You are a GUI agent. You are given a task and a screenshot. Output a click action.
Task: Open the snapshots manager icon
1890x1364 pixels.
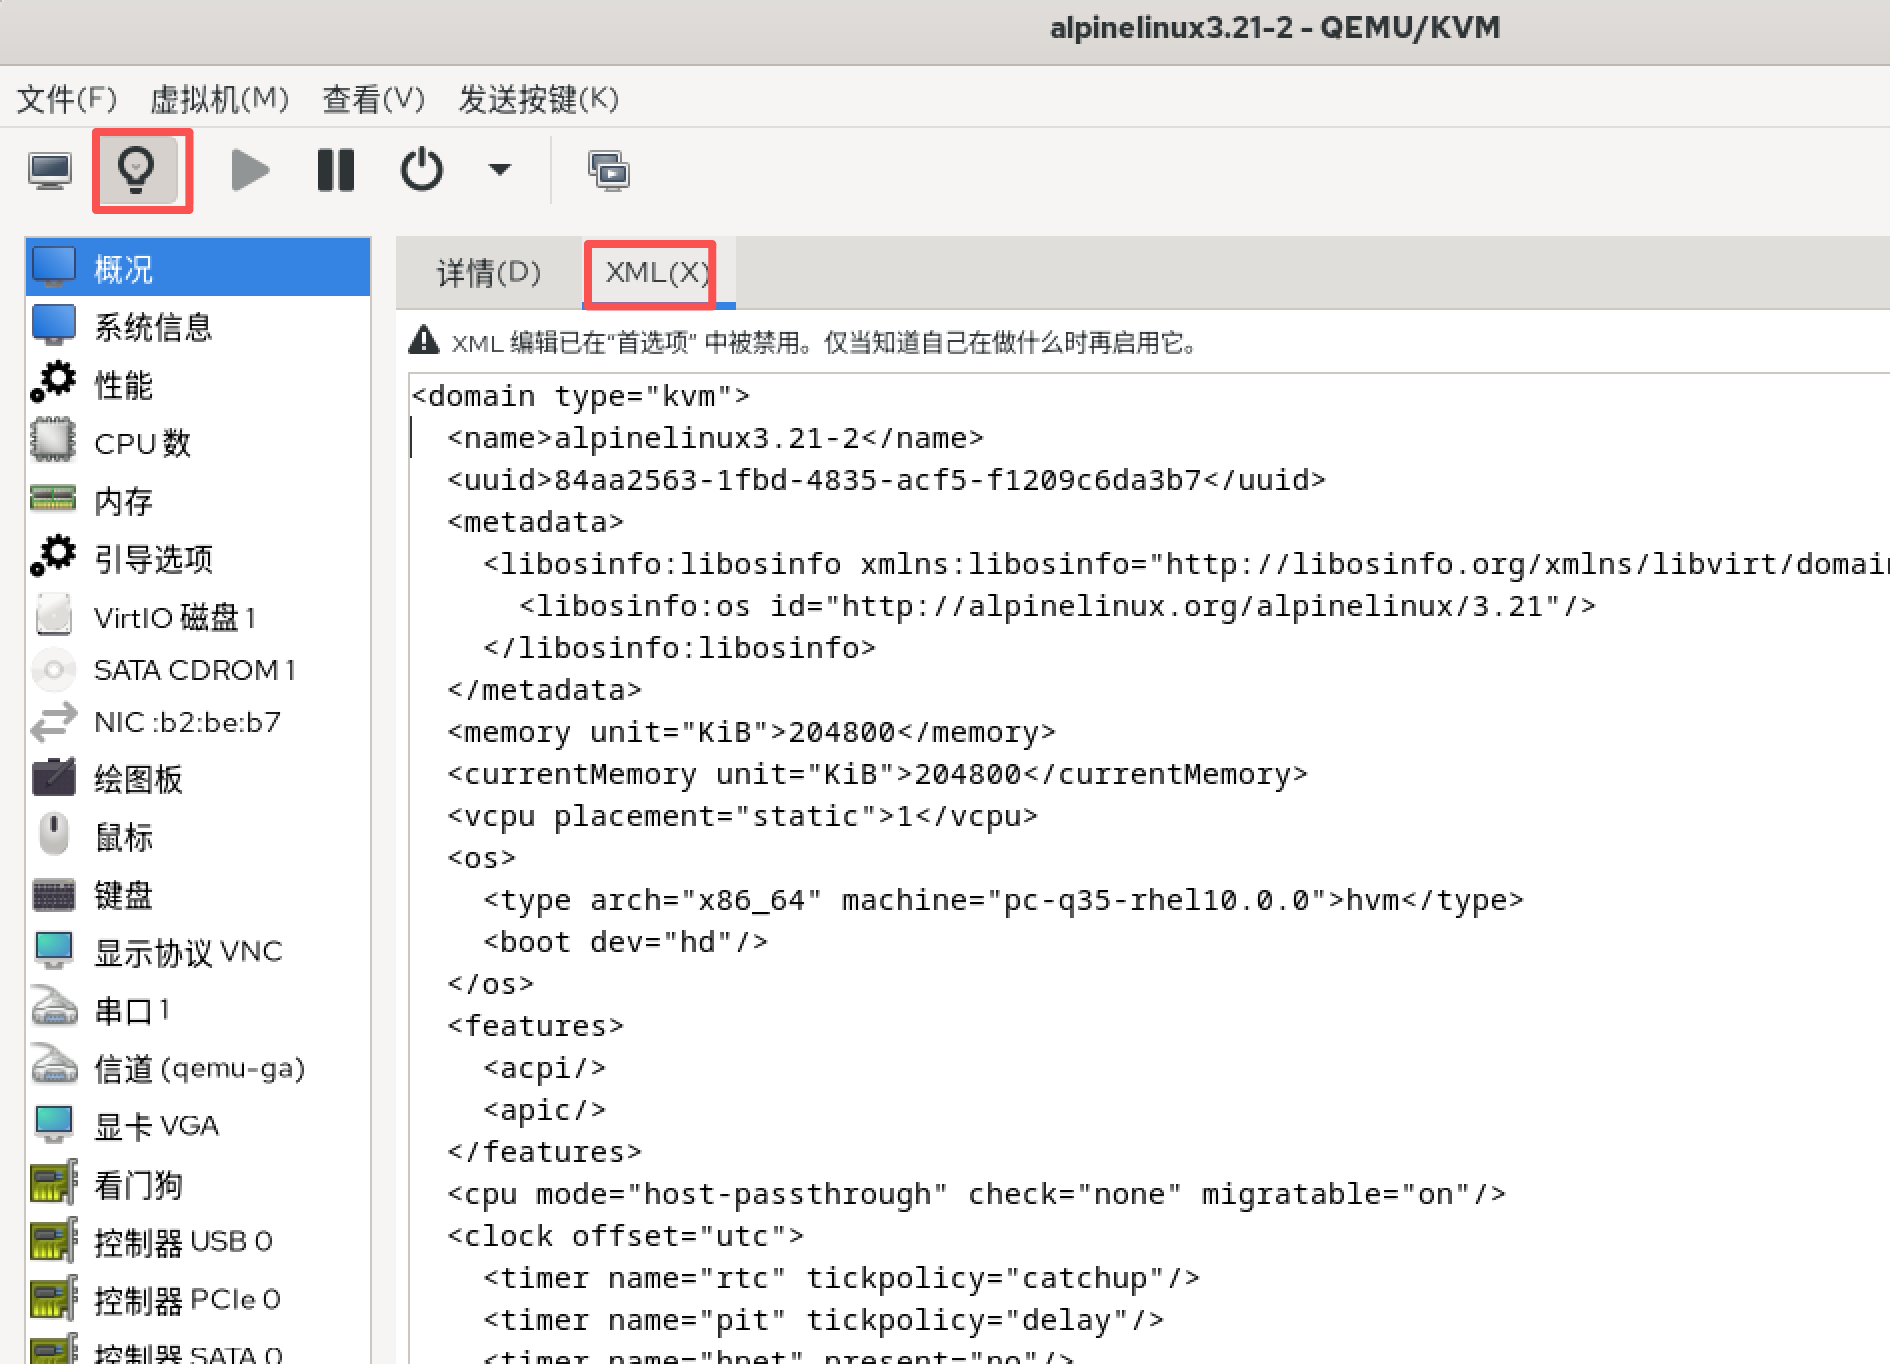pyautogui.click(x=608, y=171)
